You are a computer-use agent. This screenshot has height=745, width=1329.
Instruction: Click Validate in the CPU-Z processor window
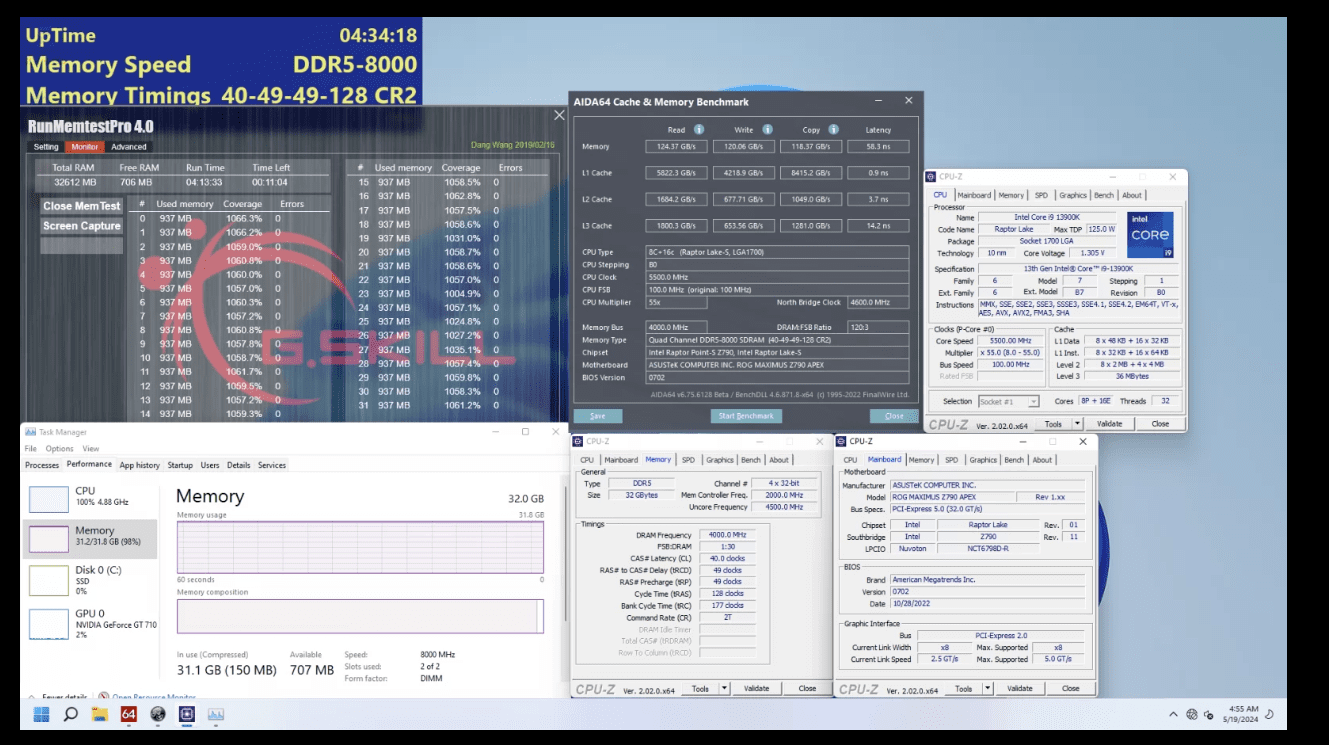coord(1110,424)
